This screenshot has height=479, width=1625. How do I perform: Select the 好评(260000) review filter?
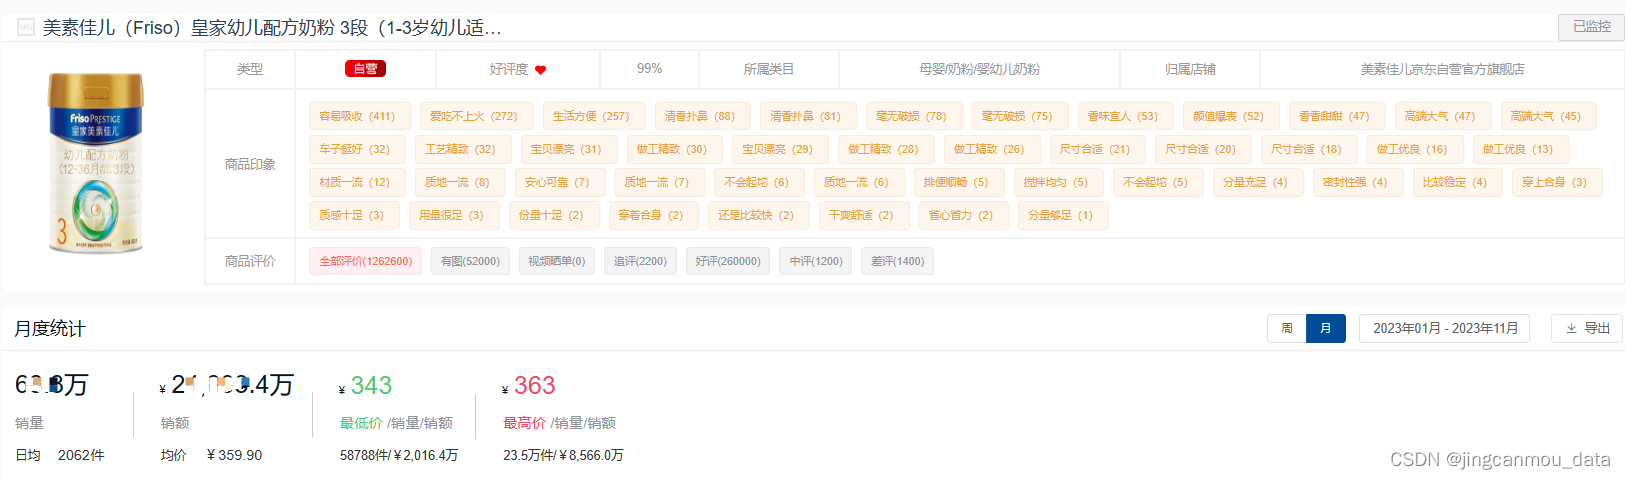[x=728, y=261]
